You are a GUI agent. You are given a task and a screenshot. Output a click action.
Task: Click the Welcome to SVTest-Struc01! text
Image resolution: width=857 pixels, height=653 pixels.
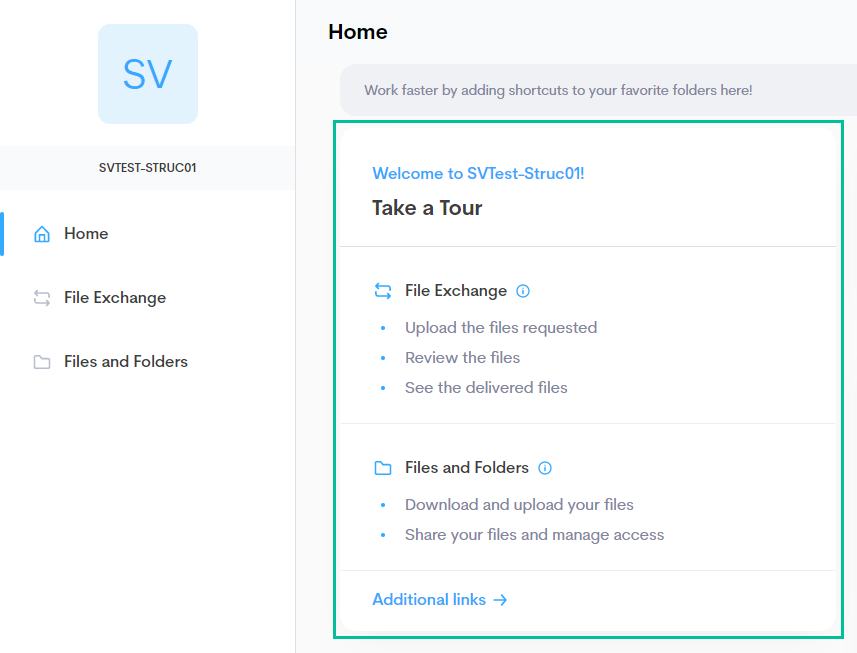pyautogui.click(x=478, y=173)
